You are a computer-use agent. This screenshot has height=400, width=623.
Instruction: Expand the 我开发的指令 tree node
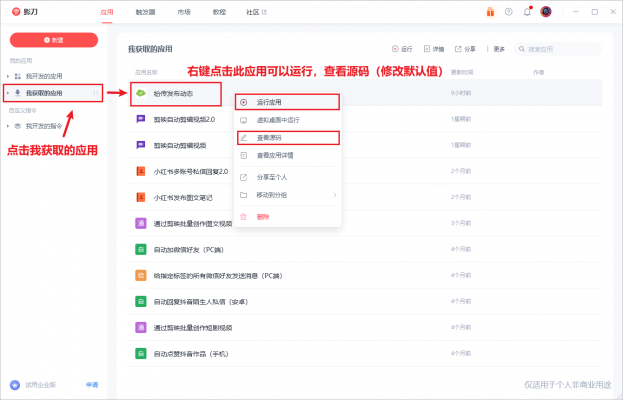click(9, 126)
